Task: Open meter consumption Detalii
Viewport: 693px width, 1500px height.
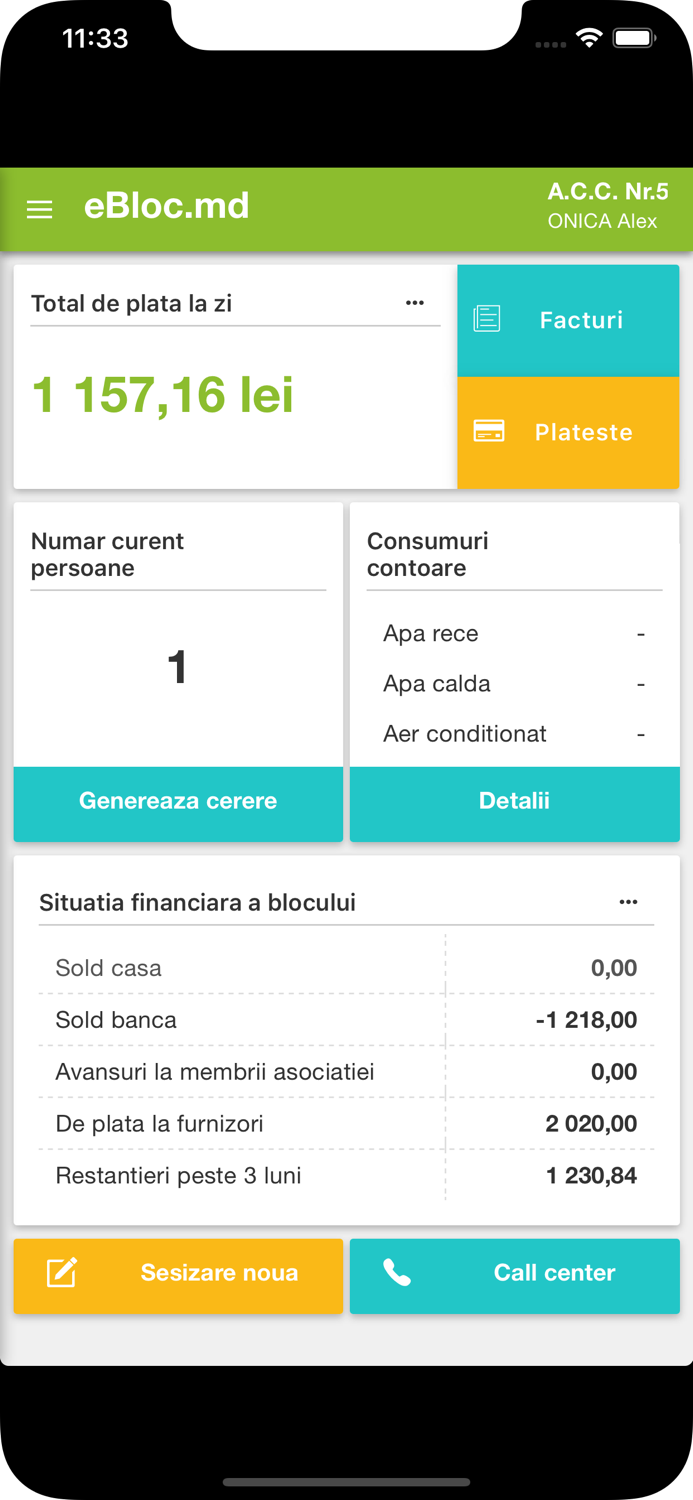Action: point(514,801)
